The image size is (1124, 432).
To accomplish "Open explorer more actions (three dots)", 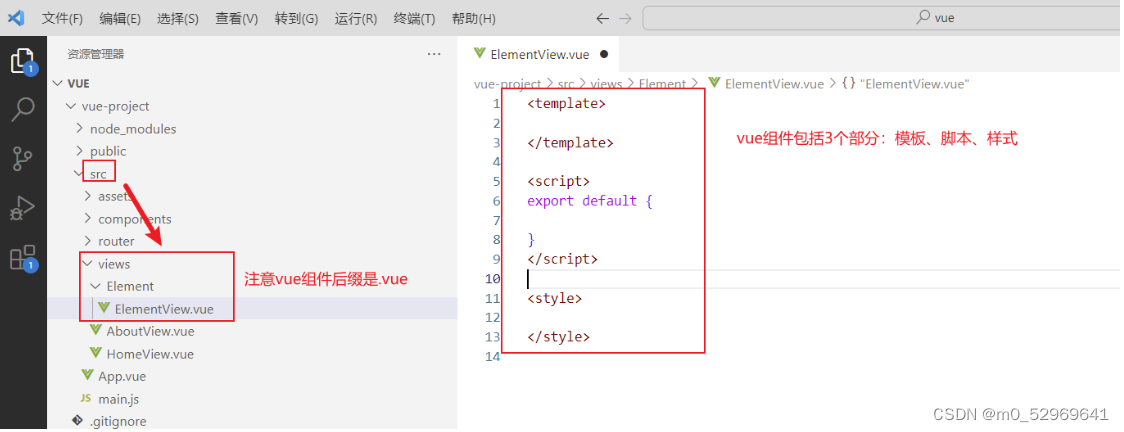I will 434,54.
